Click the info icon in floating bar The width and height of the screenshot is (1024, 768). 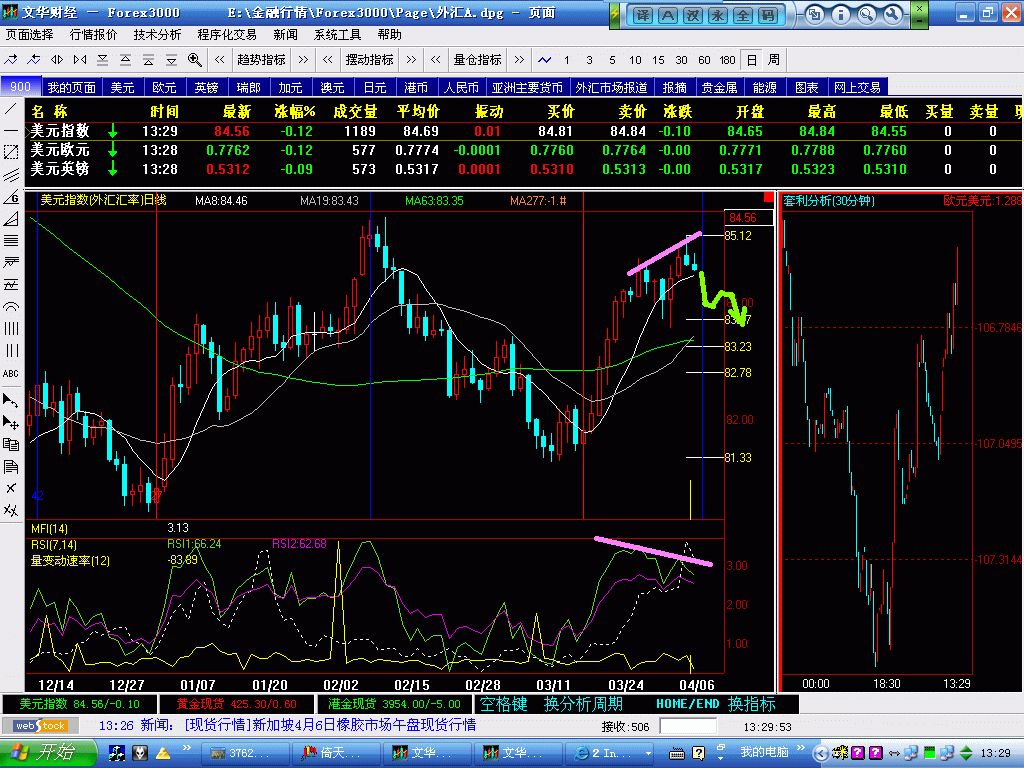tap(840, 14)
